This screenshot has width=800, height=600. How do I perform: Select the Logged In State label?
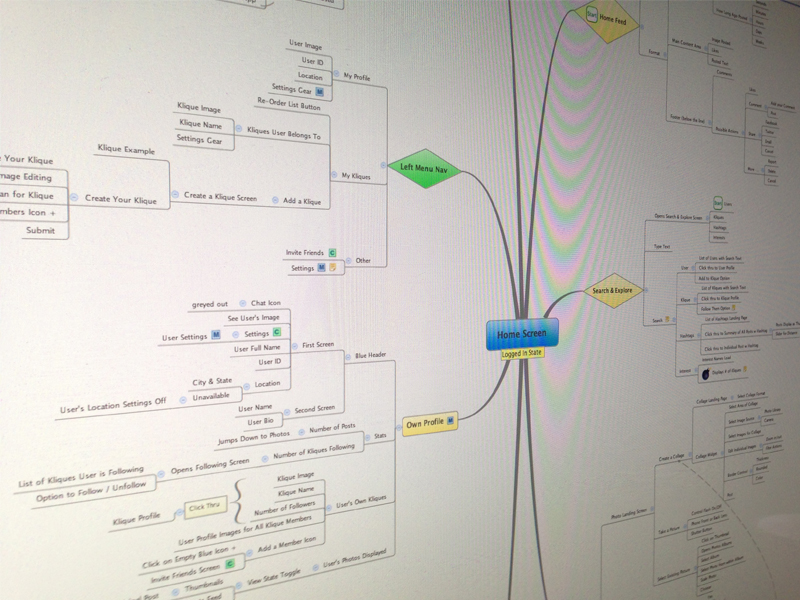coord(522,353)
